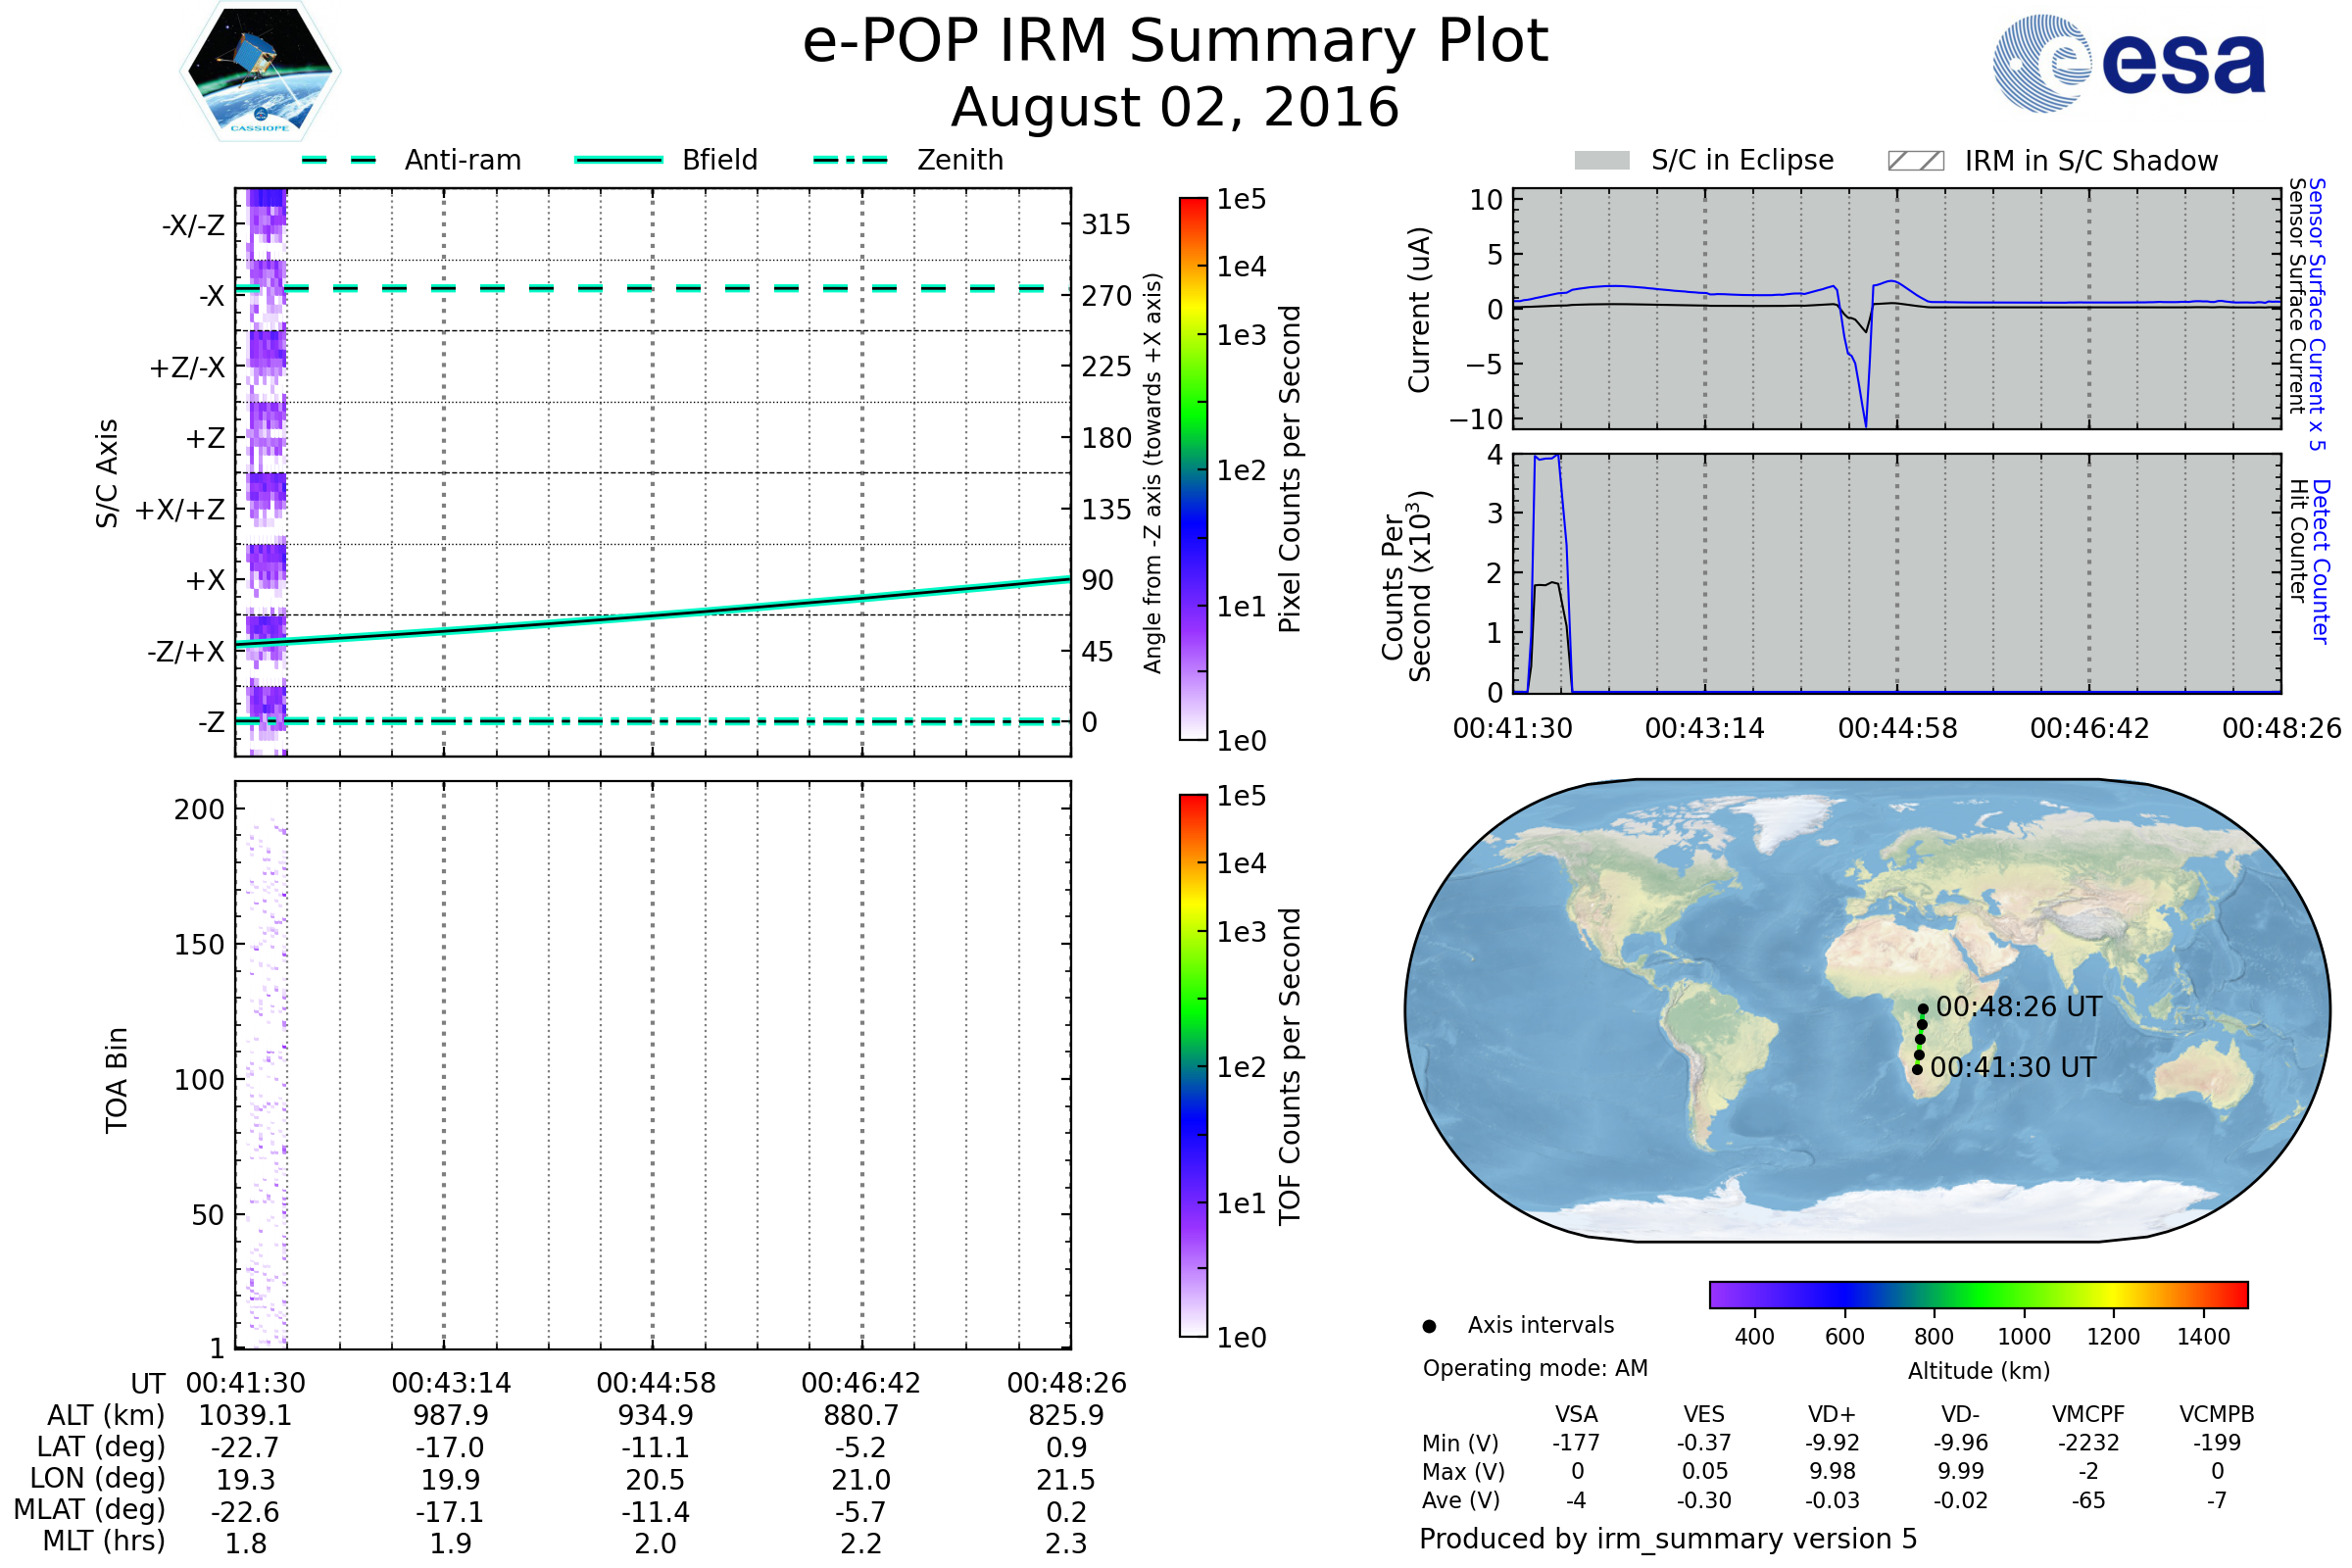
Task: Click the 00:48:26 UT map label
Action: click(2018, 1007)
